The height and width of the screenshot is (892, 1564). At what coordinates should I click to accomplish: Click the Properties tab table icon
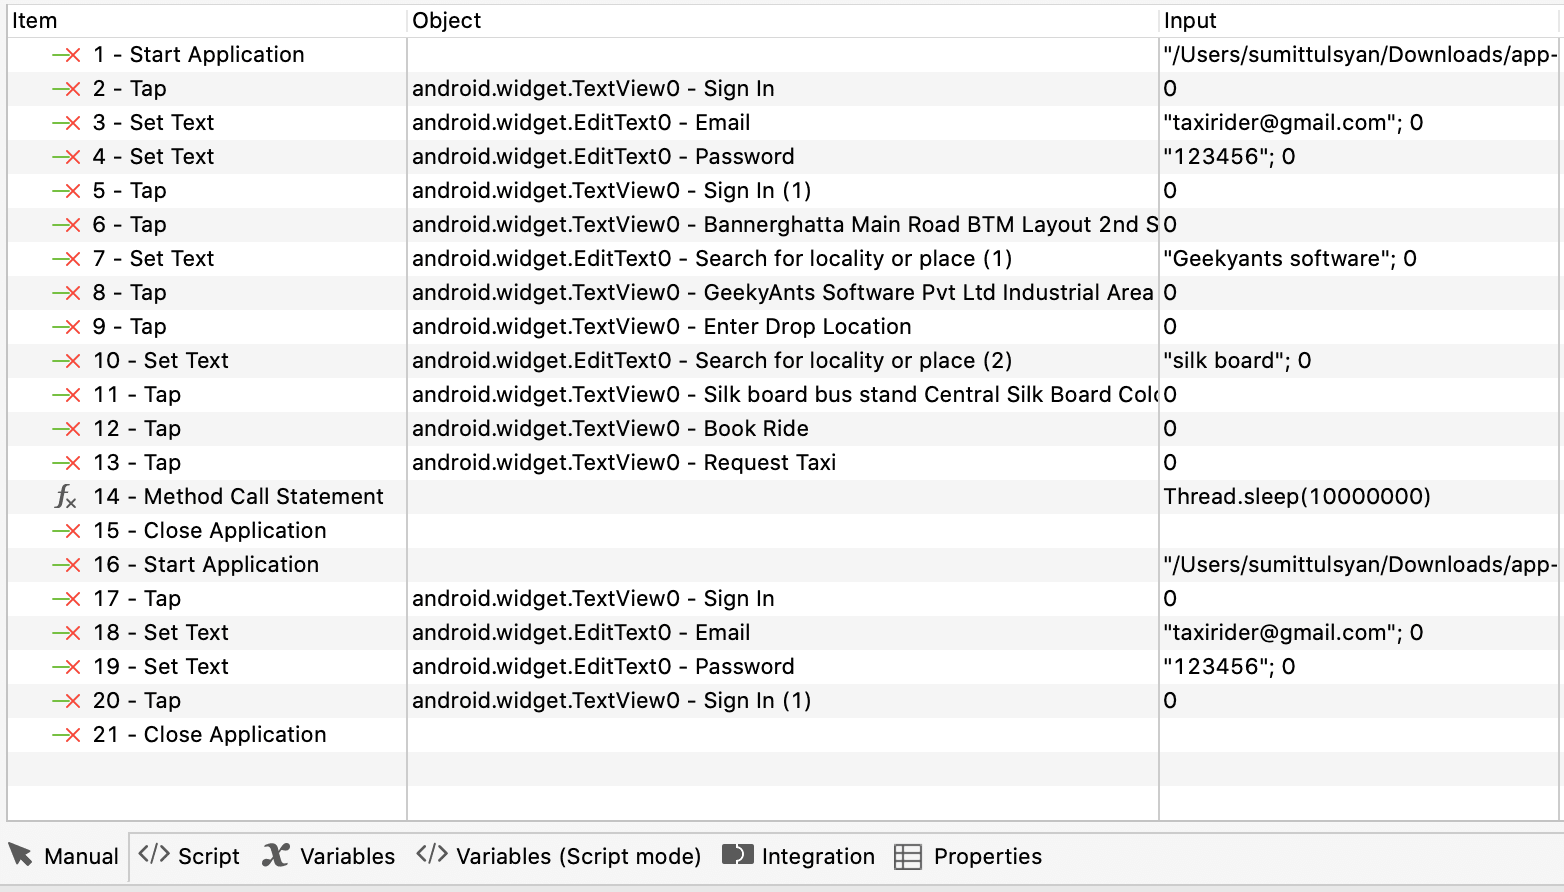pyautogui.click(x=908, y=857)
